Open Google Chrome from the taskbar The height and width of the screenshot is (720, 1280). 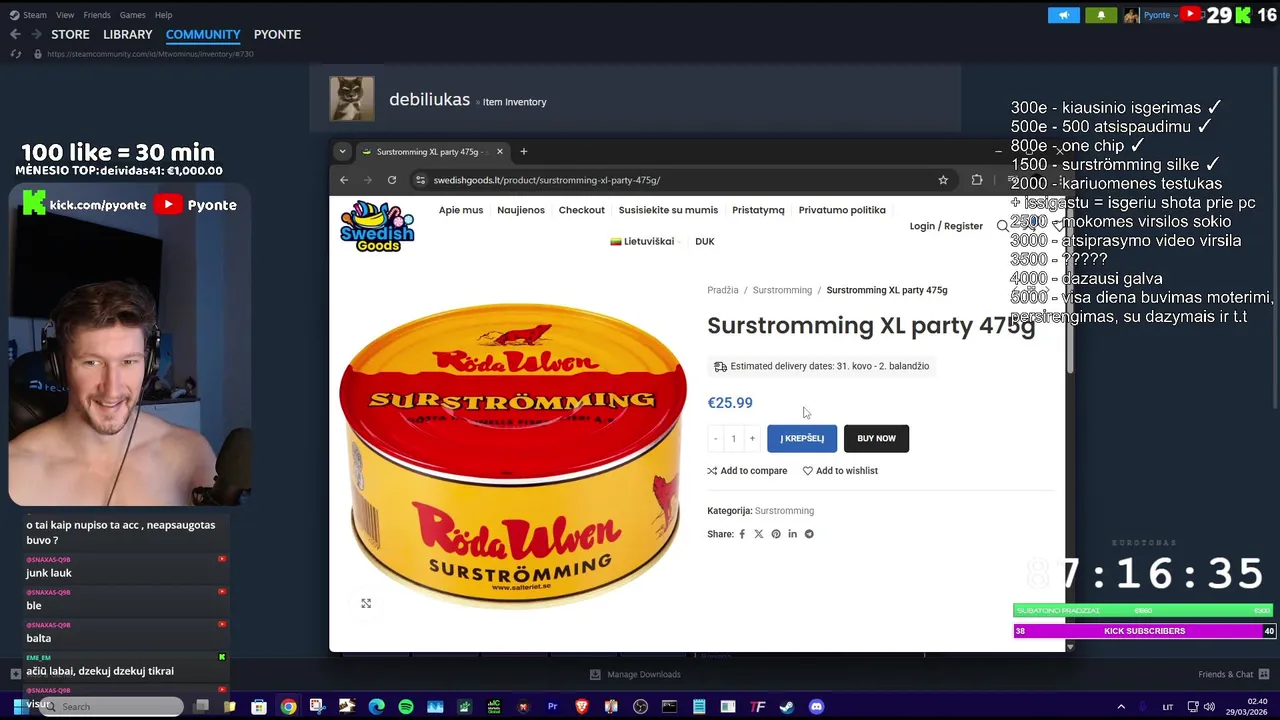click(288, 707)
